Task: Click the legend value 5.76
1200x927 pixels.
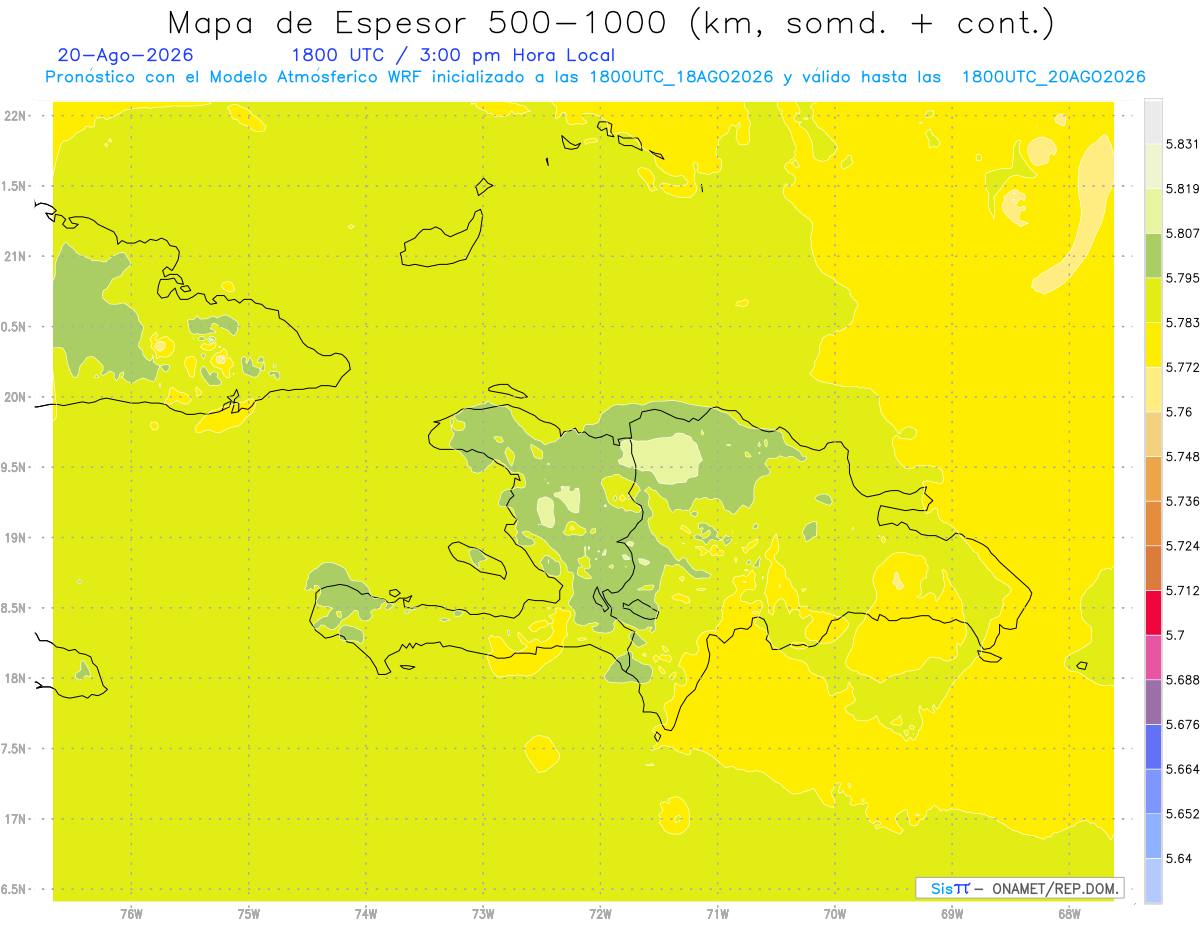Action: tap(1179, 412)
